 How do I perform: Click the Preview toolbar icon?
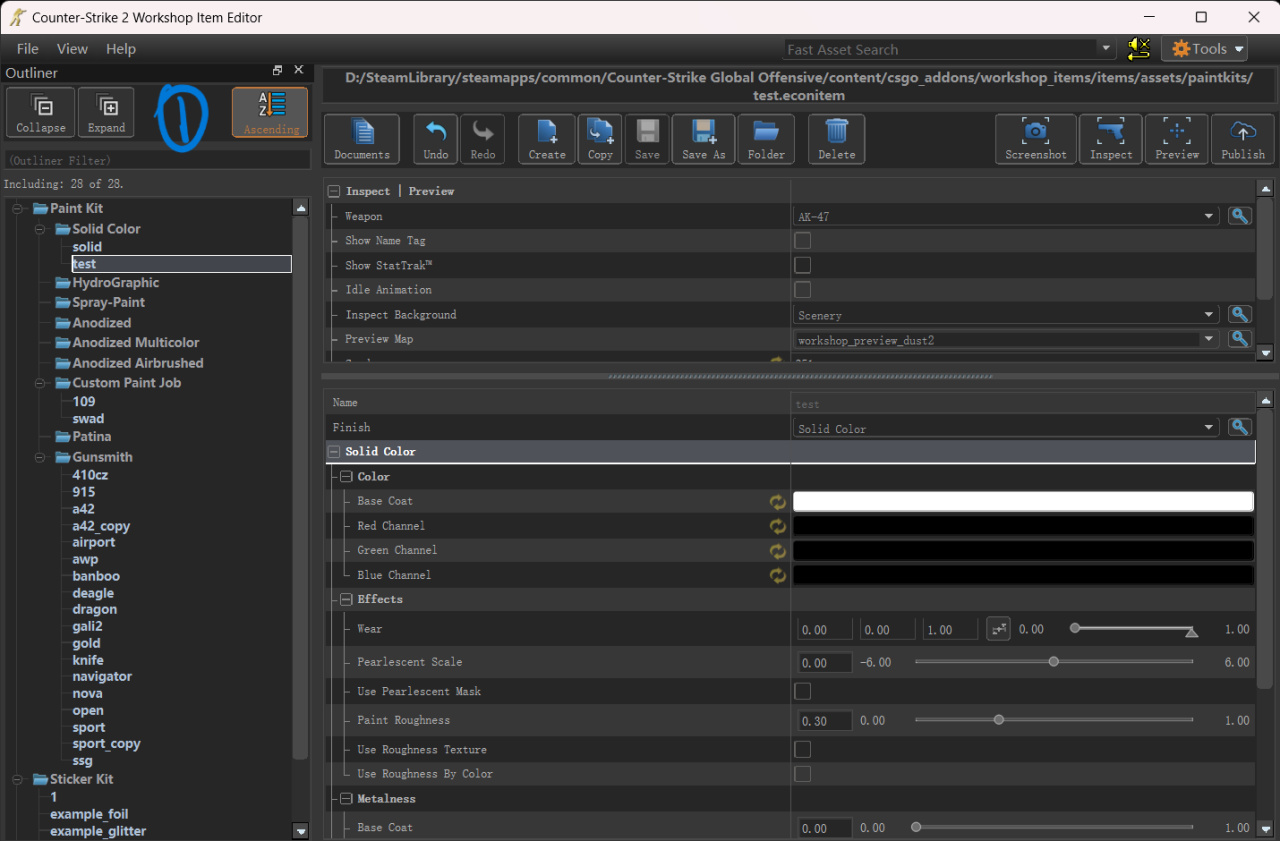point(1177,139)
